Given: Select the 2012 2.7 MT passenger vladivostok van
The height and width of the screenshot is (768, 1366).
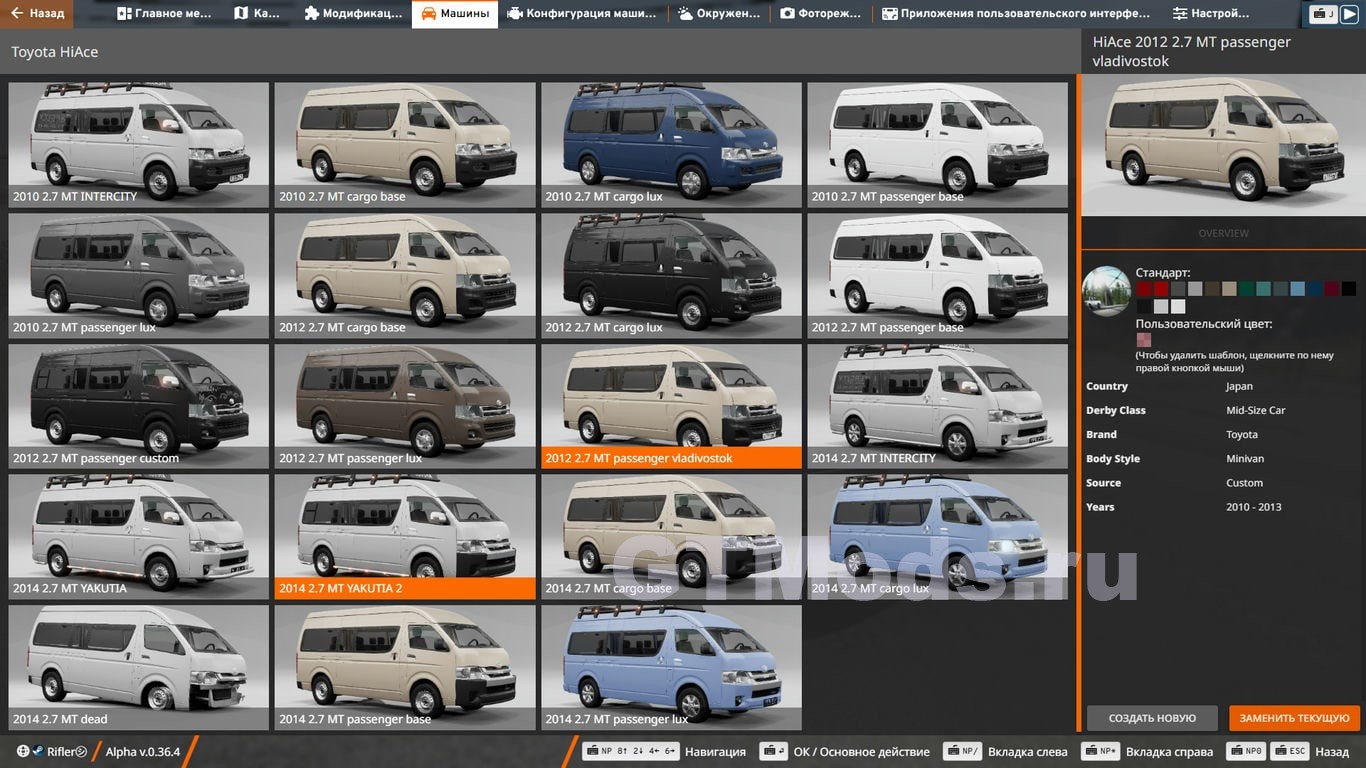Looking at the screenshot, I should (x=671, y=406).
